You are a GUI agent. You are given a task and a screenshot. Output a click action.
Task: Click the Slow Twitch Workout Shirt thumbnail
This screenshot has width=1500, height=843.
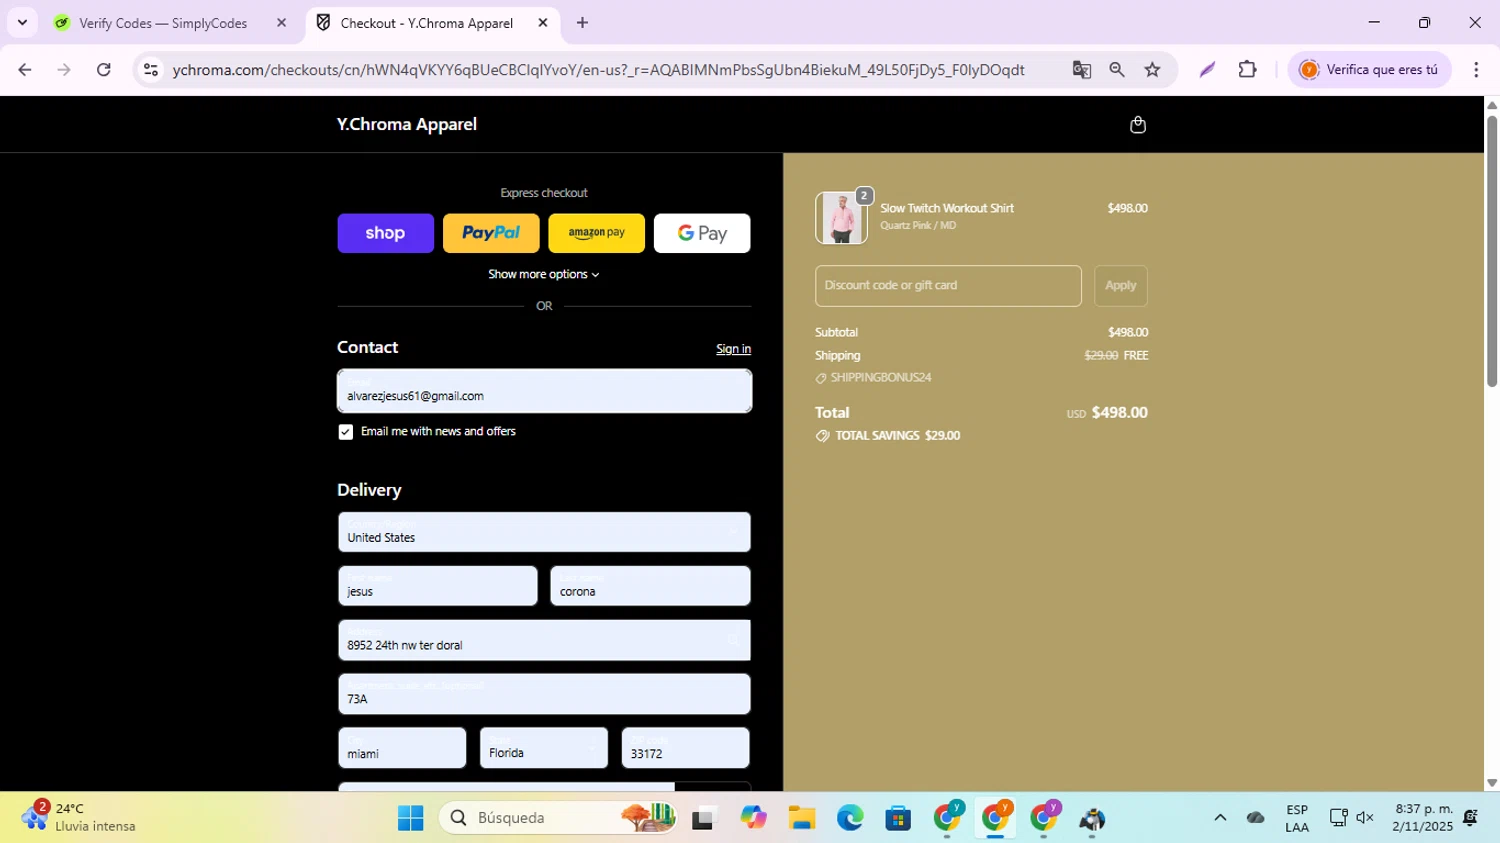click(841, 218)
